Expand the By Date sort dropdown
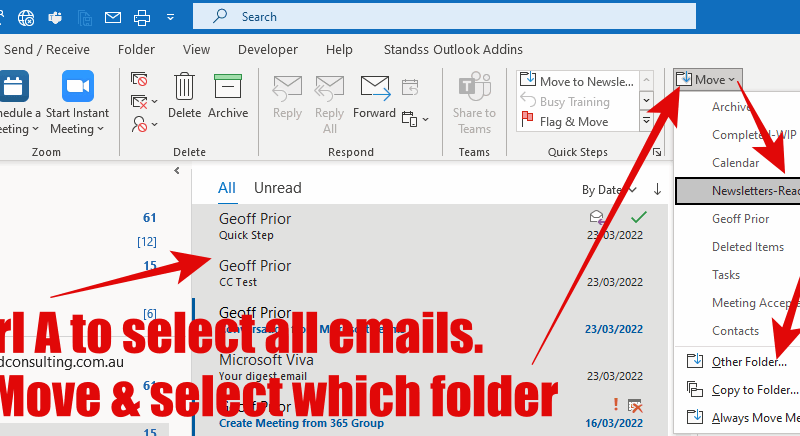 pyautogui.click(x=609, y=189)
